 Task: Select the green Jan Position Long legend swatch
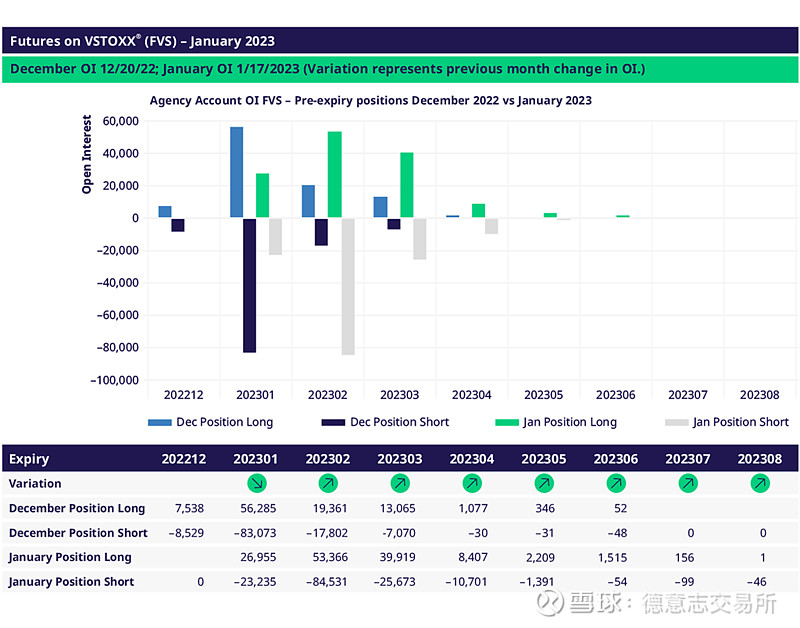pos(507,422)
